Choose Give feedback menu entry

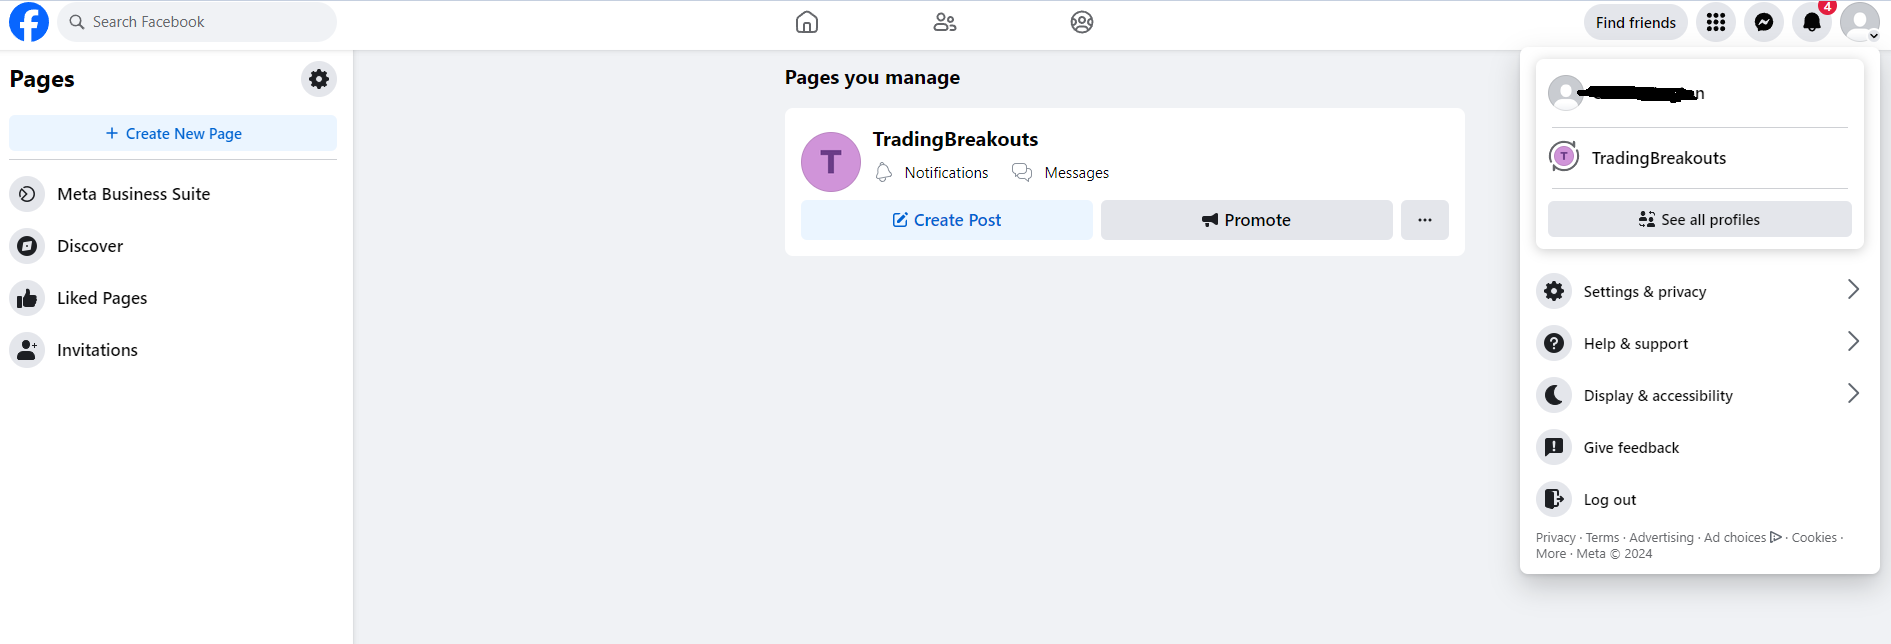(x=1700, y=447)
